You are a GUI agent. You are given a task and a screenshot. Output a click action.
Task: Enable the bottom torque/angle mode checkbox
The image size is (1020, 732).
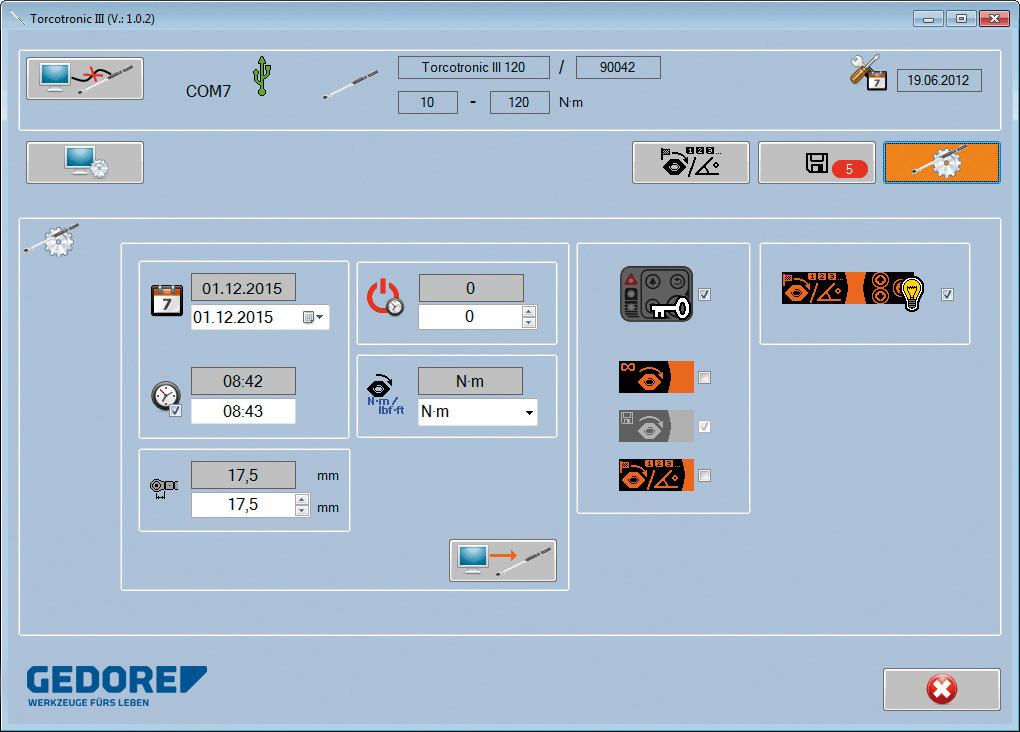point(705,476)
